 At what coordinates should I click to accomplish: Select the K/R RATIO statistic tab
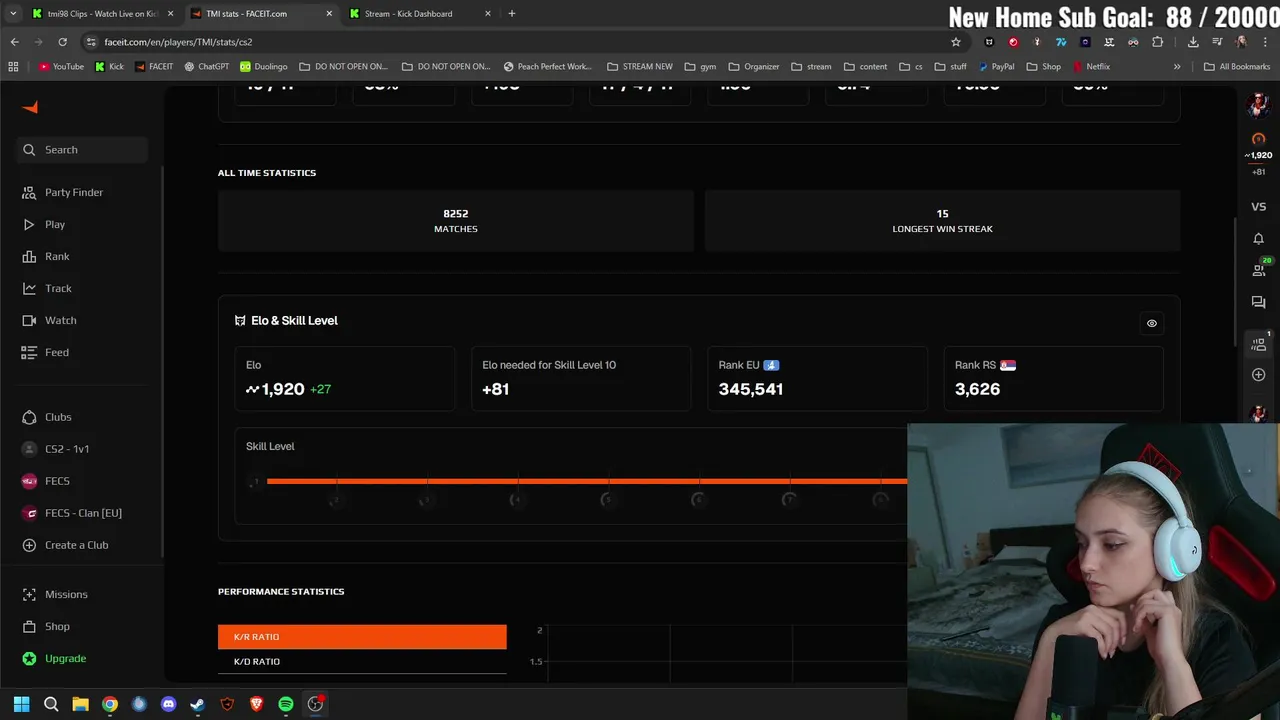pos(362,637)
